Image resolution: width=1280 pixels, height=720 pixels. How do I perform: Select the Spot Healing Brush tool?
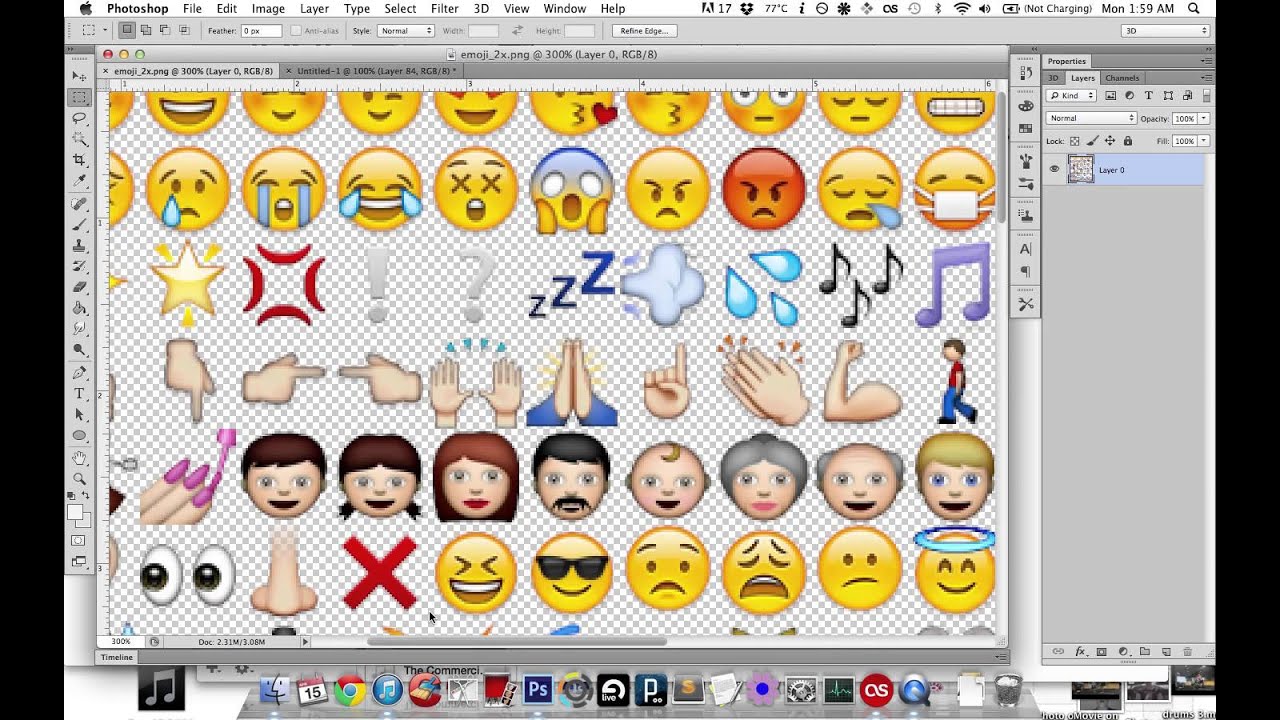[79, 204]
